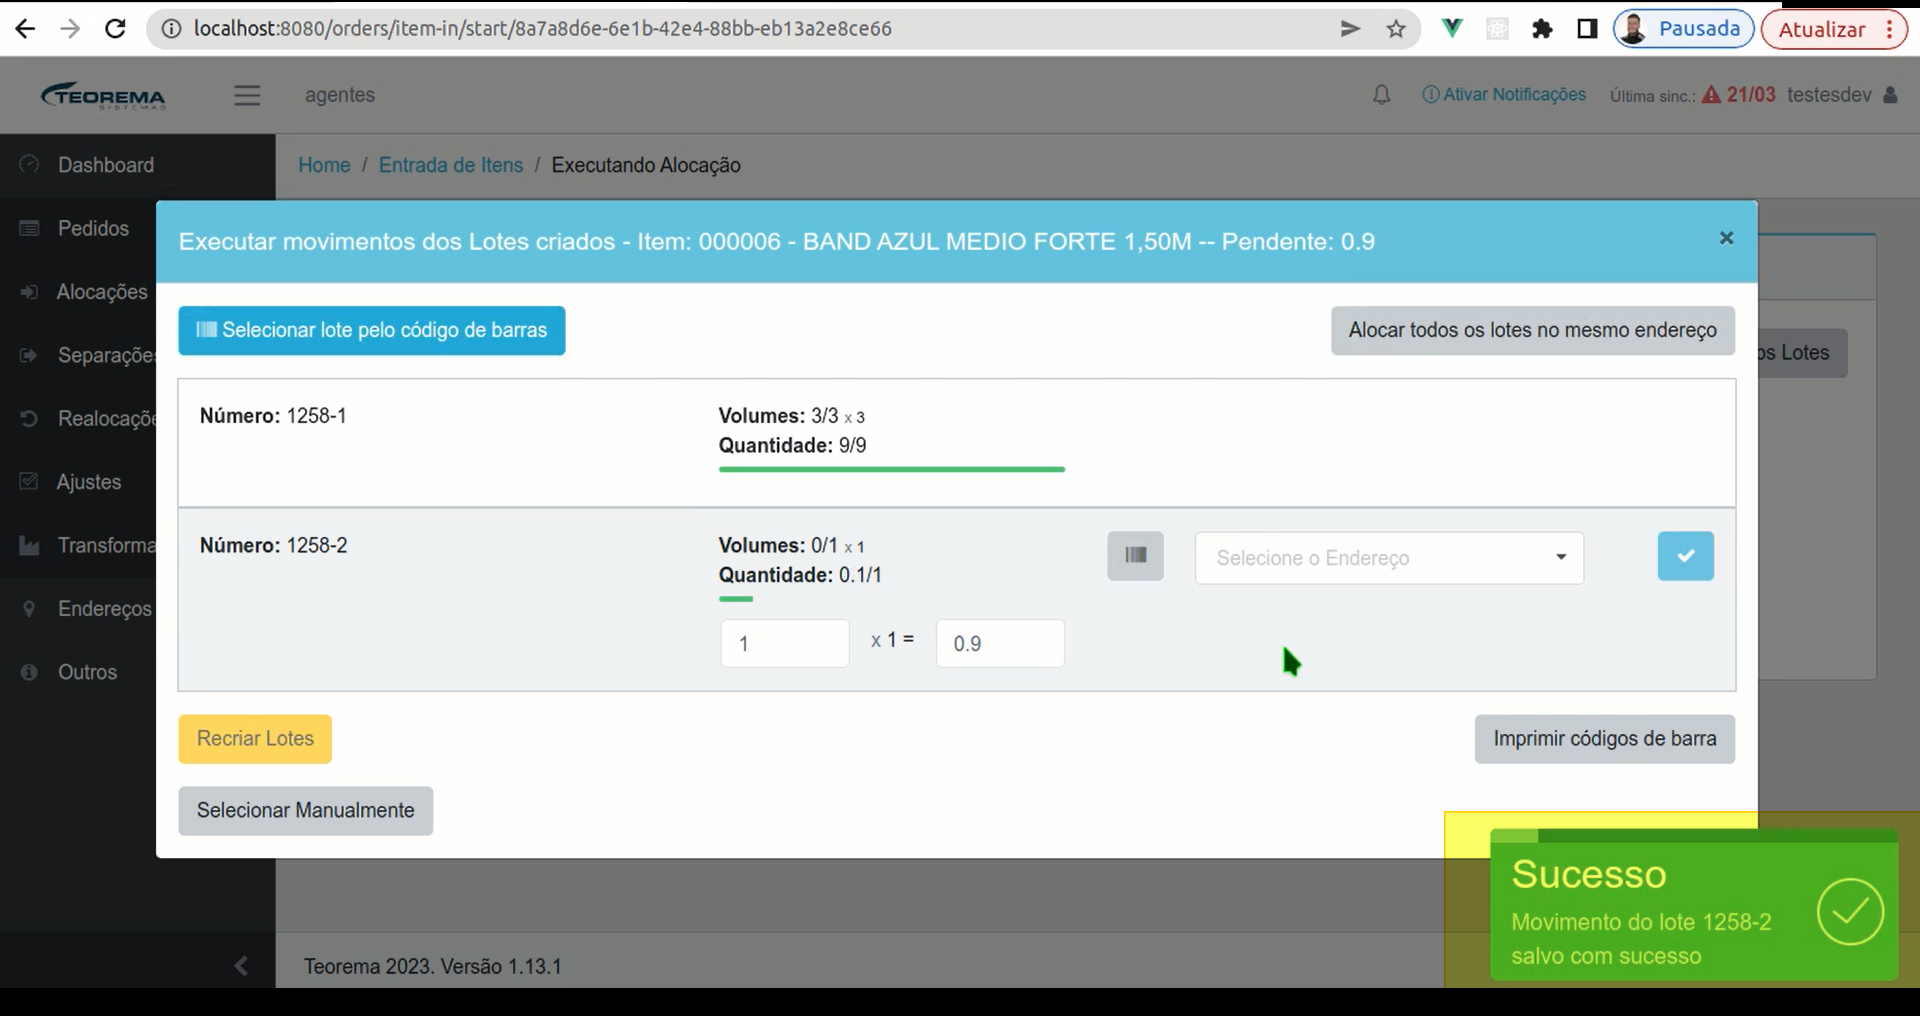
Task: Click Alocar todos os lotes no mesmo endereço
Action: click(x=1533, y=330)
